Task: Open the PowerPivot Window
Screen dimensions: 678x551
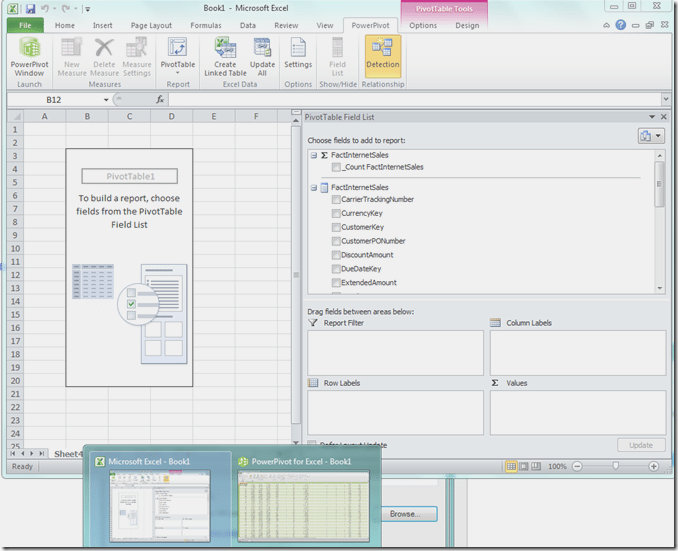Action: point(29,57)
